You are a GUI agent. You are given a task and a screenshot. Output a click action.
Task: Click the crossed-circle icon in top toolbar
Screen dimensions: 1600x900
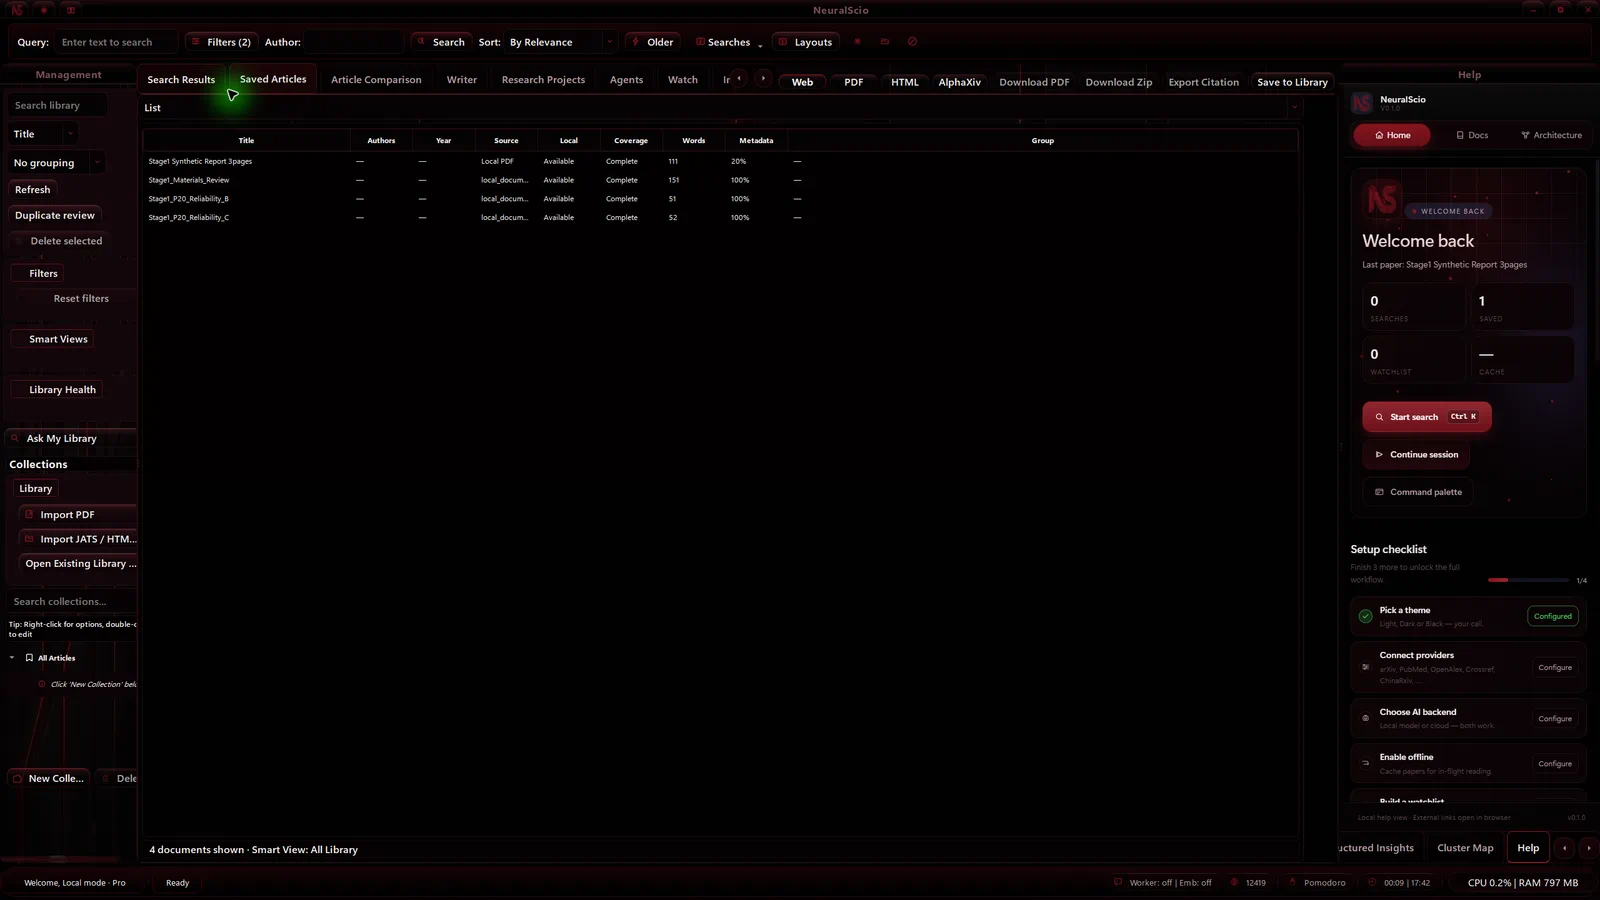[912, 42]
